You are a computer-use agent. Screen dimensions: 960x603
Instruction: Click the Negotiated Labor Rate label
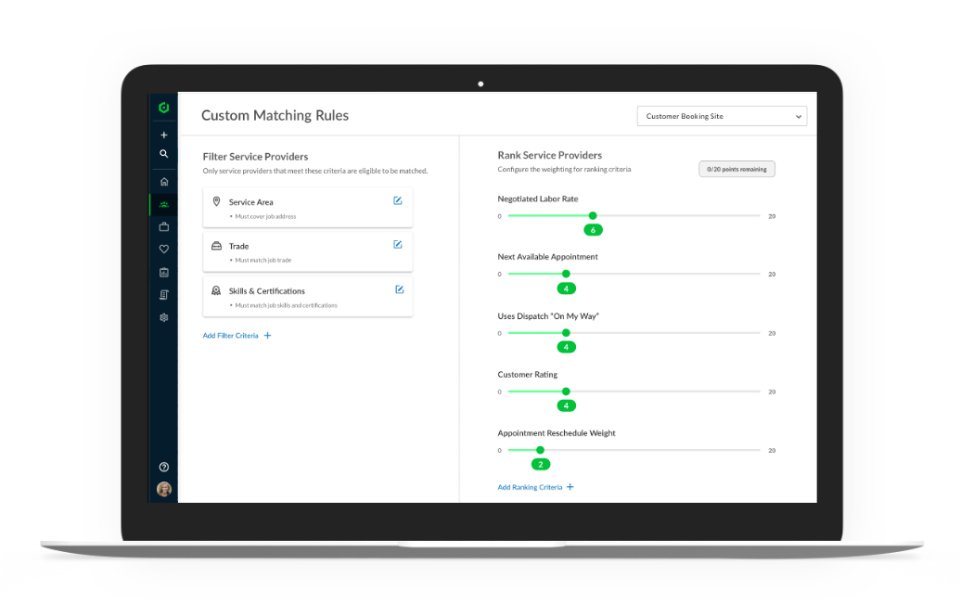538,199
